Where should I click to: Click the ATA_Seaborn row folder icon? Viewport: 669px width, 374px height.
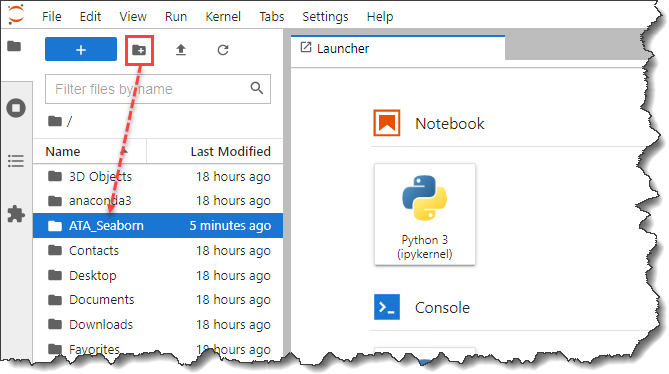pyautogui.click(x=55, y=226)
